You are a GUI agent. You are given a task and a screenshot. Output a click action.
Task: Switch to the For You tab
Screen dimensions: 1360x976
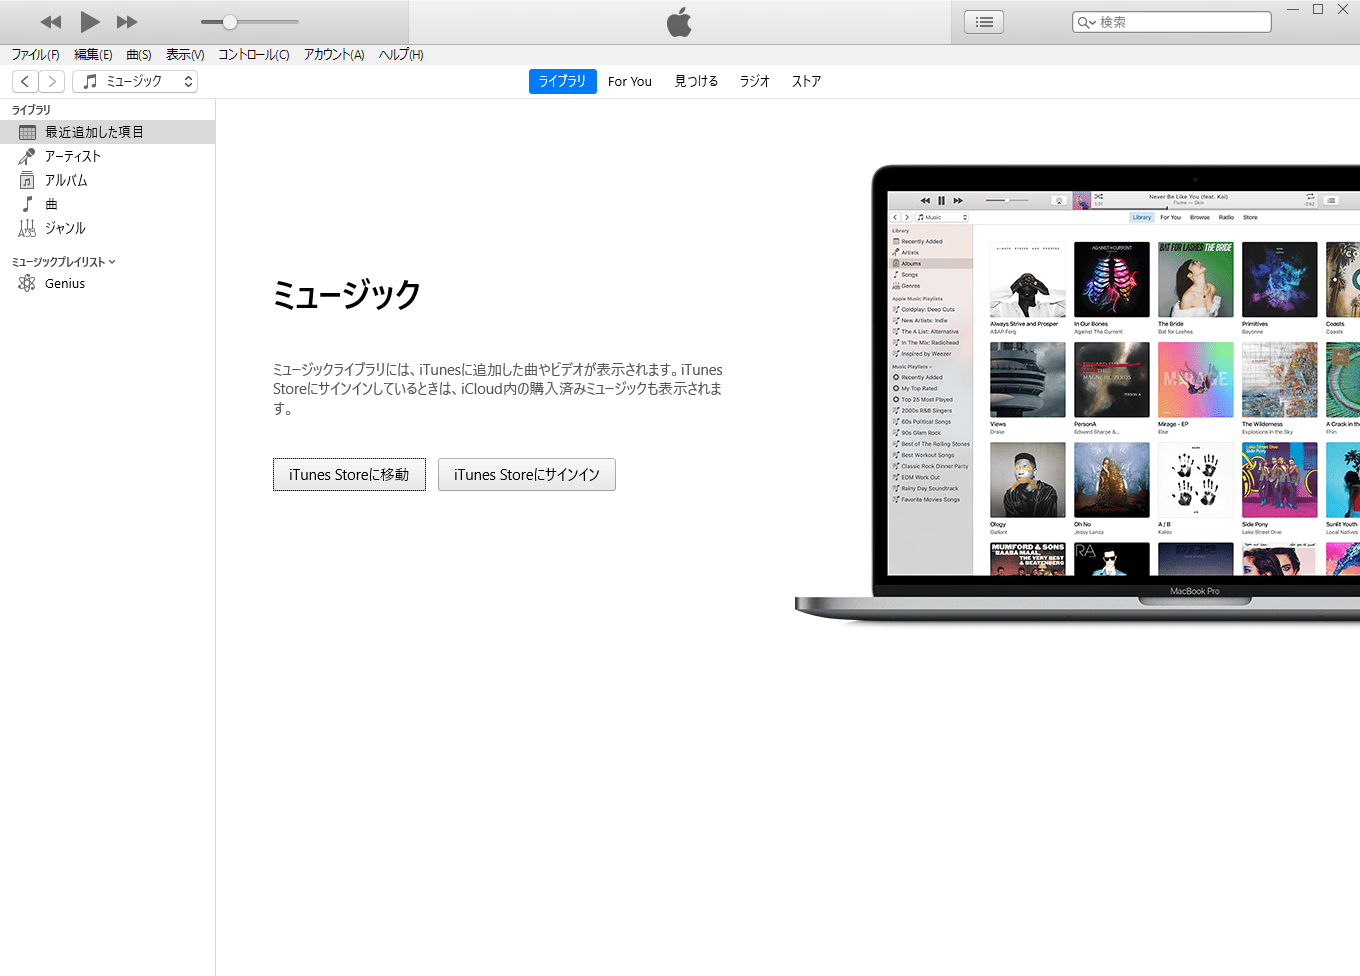pos(630,81)
